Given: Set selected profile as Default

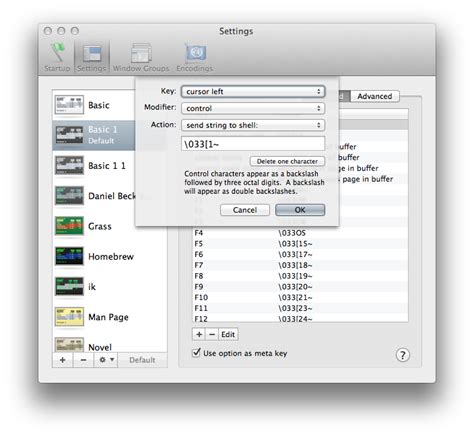Looking at the screenshot, I should click(142, 360).
